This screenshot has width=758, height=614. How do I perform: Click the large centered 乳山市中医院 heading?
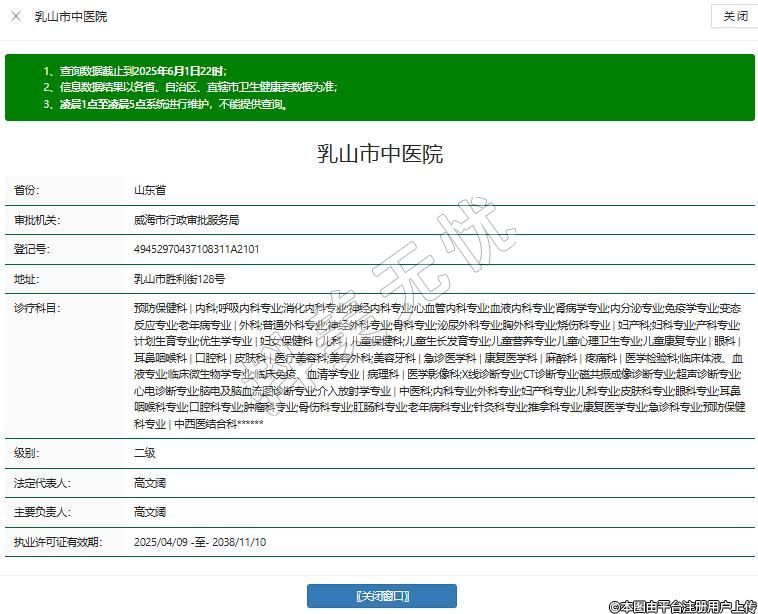point(379,154)
